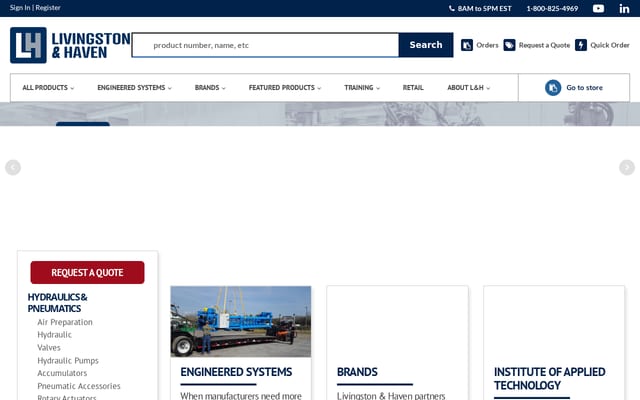The height and width of the screenshot is (400, 640).
Task: Click the Sign In link
Action: (20, 7)
